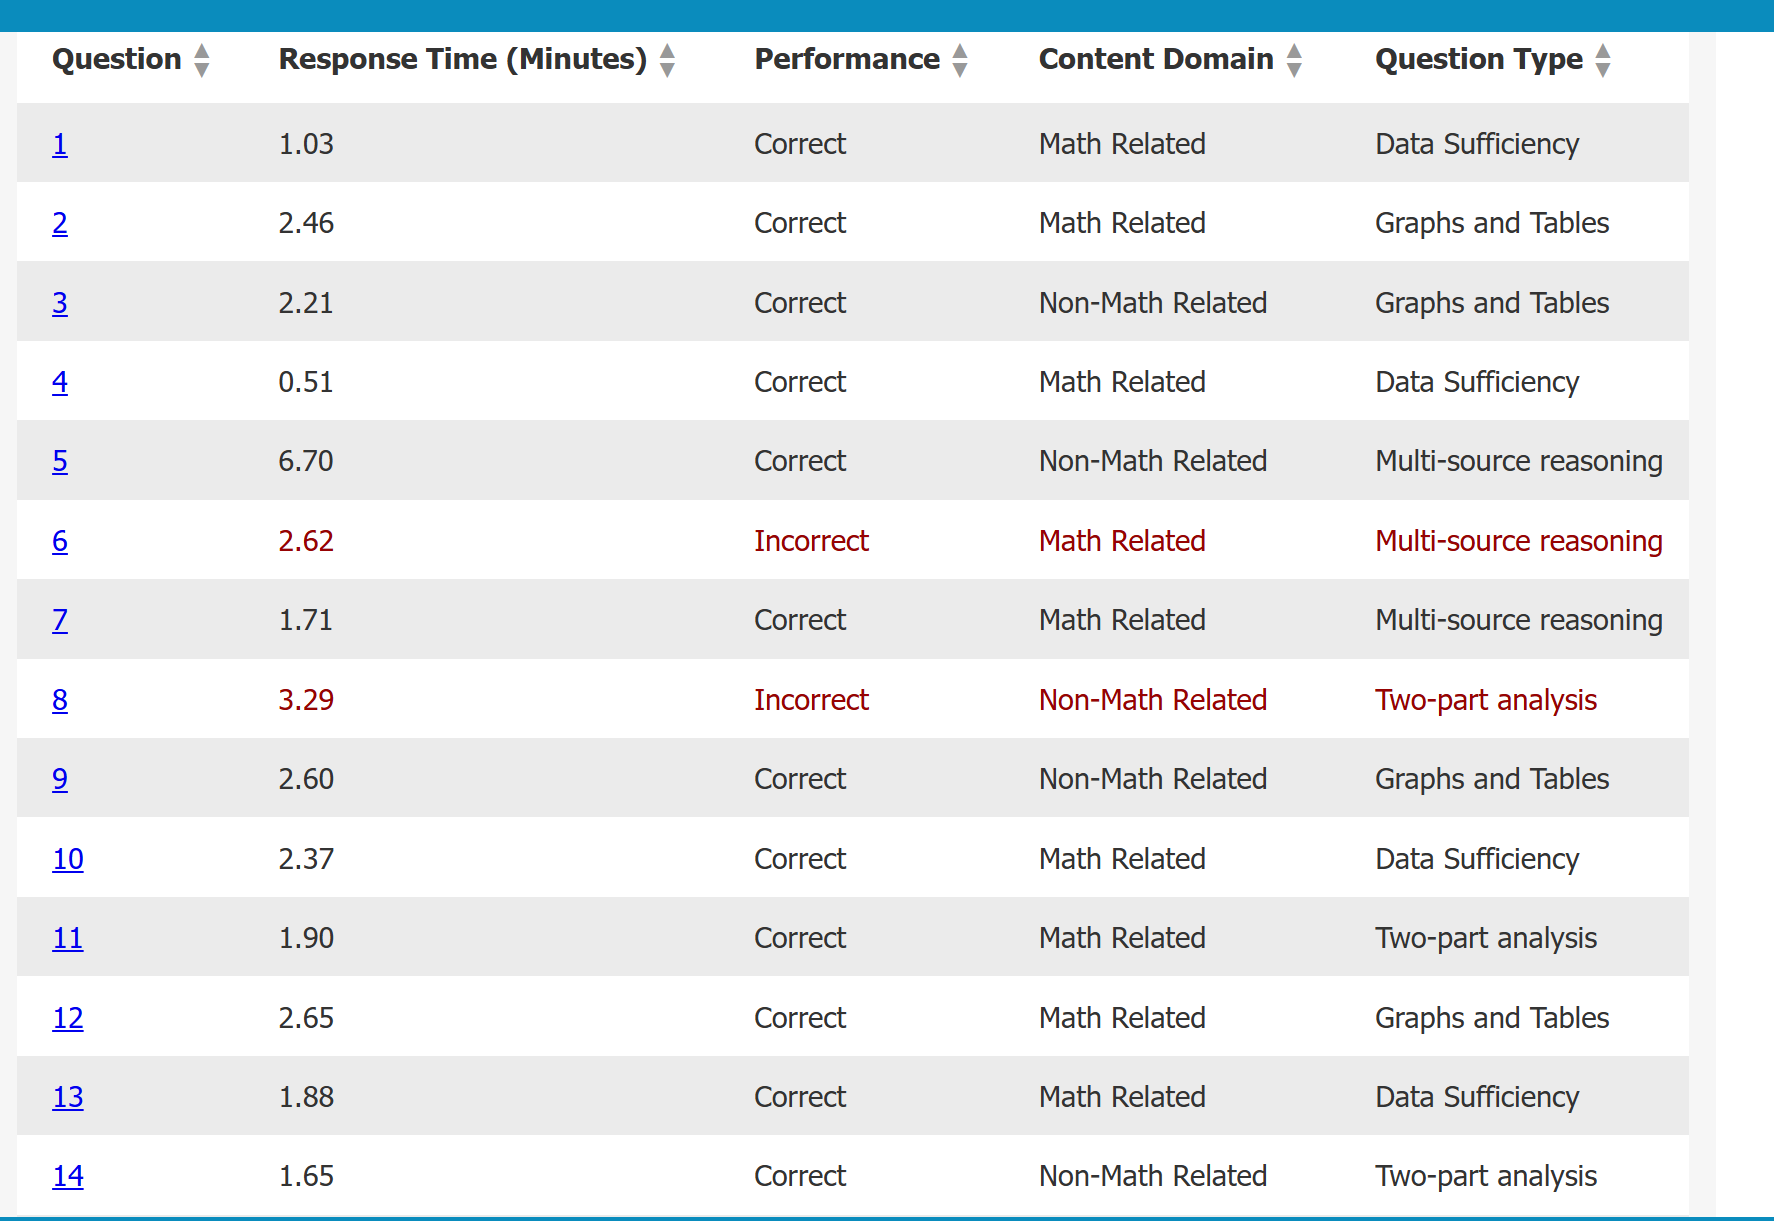
Task: Open question 12 link
Action: pos(68,1018)
